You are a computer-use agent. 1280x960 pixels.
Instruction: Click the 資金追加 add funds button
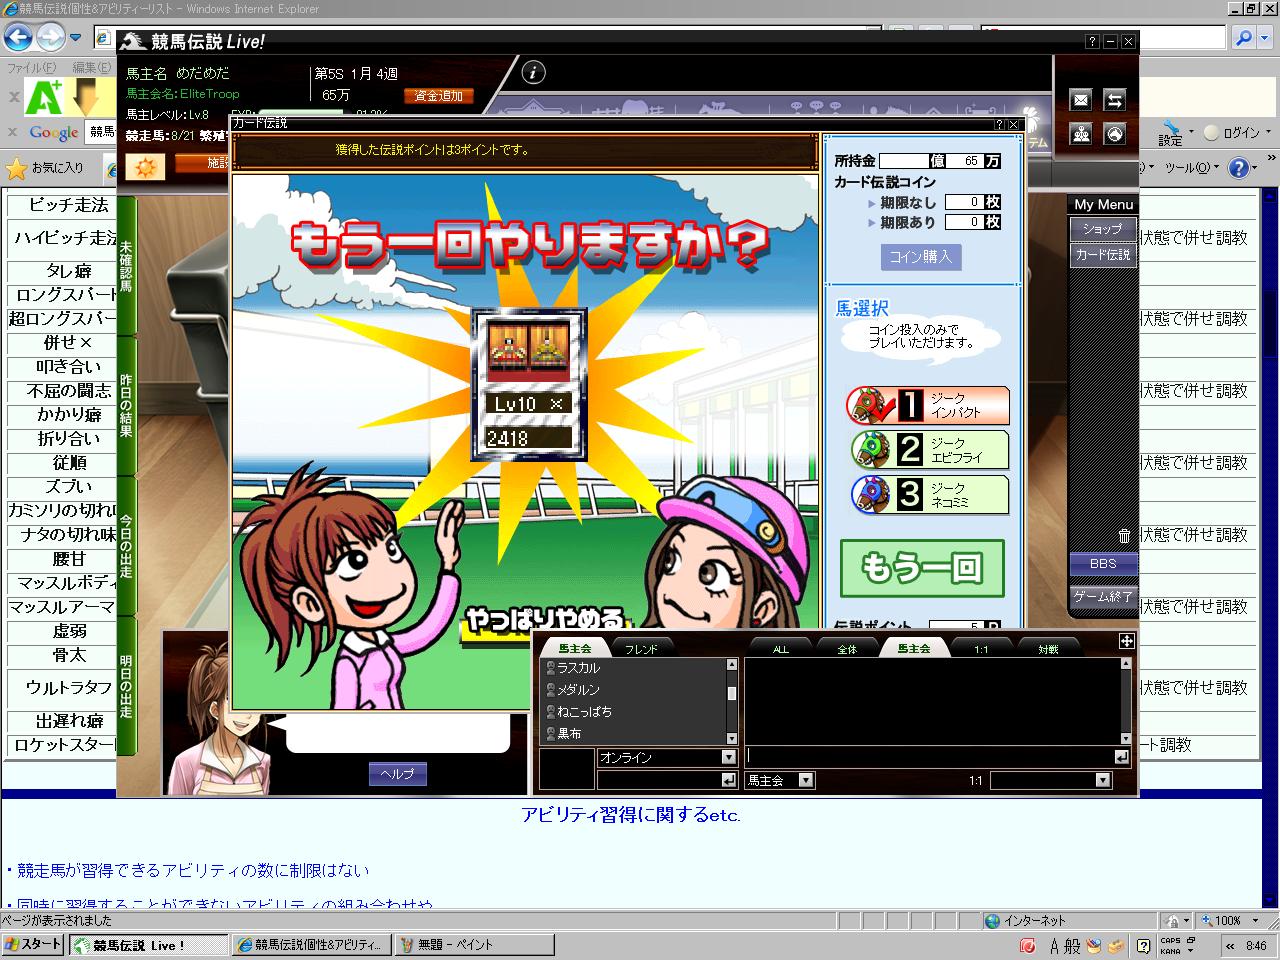pos(439,96)
